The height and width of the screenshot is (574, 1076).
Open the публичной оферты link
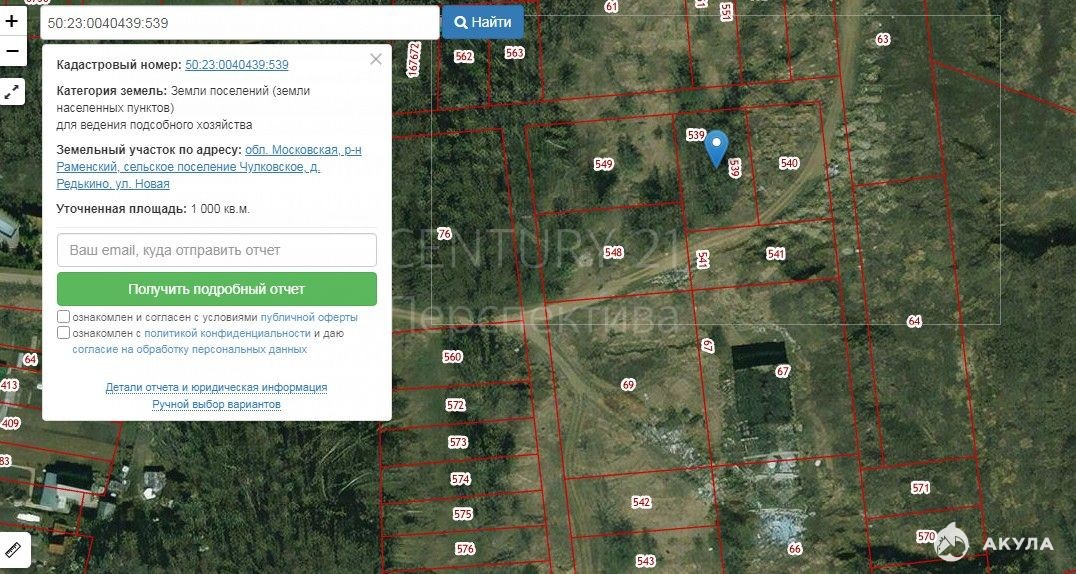309,317
